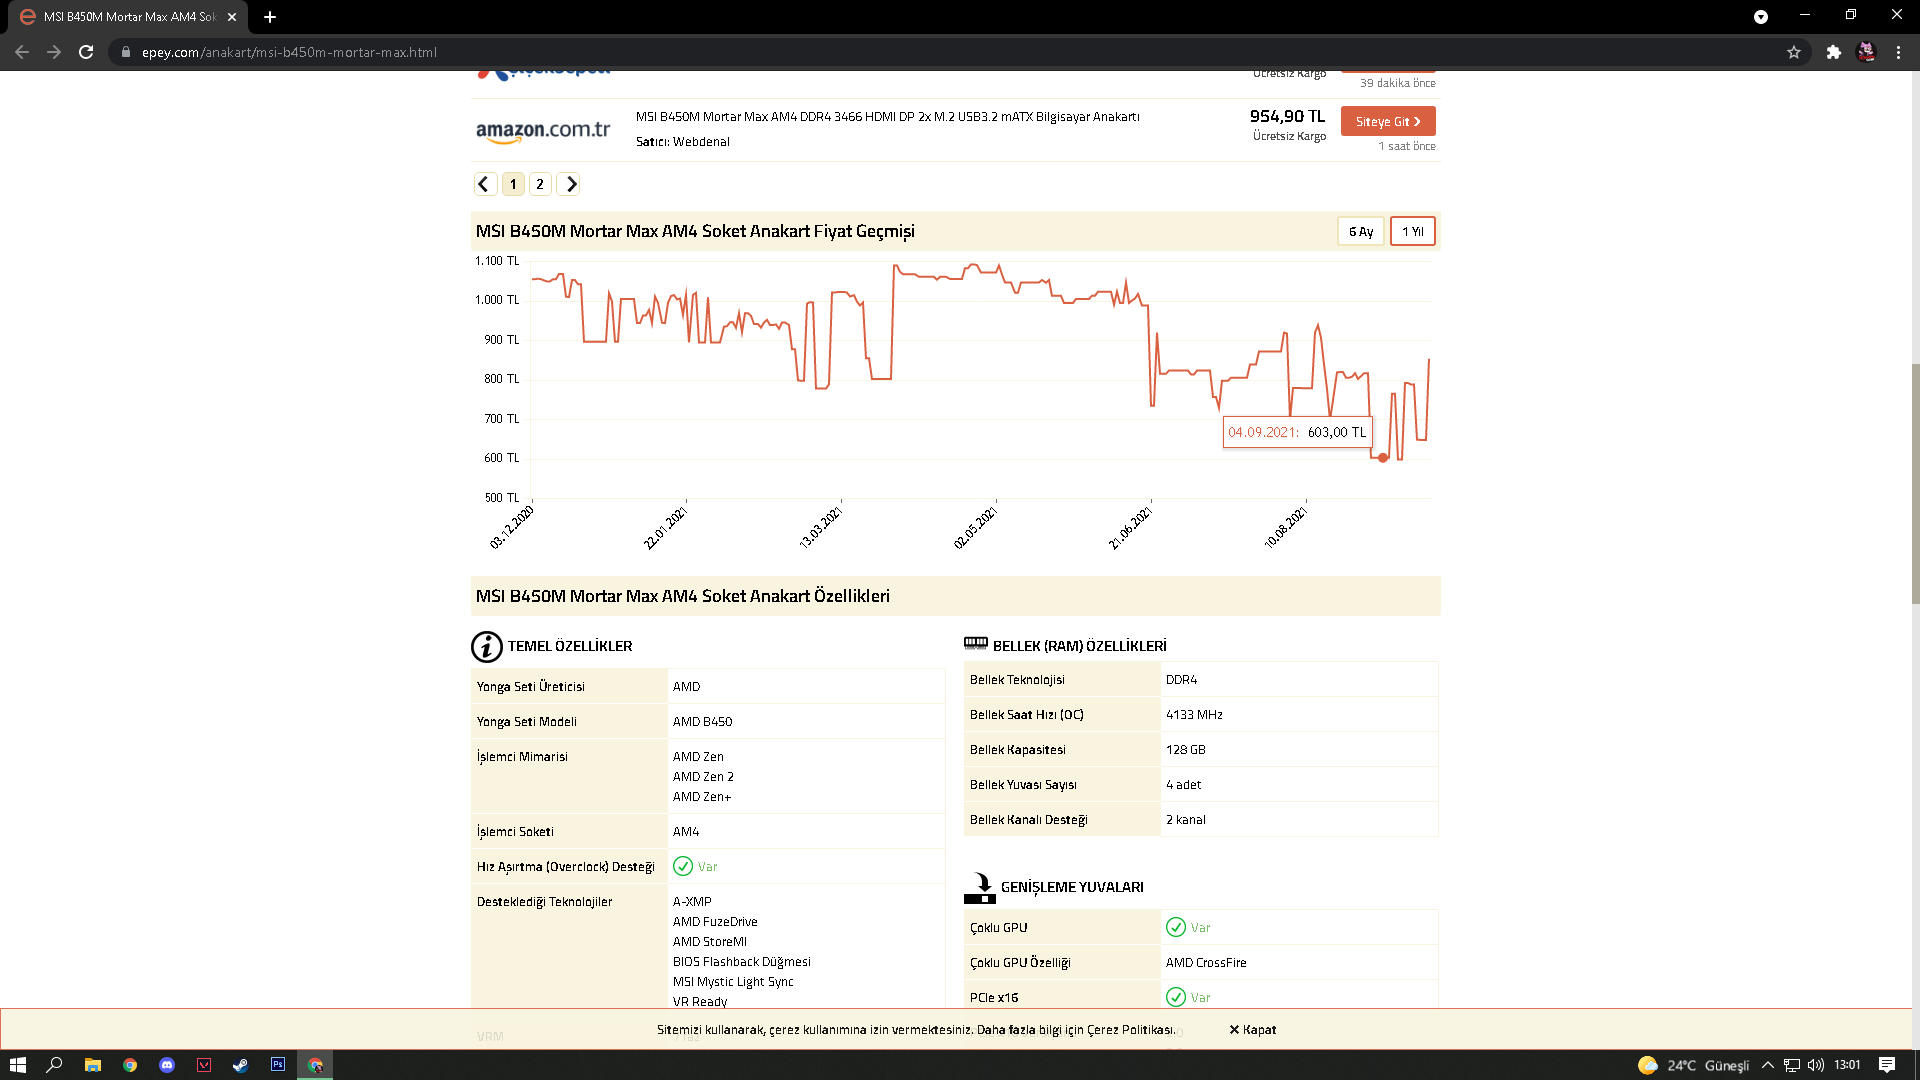Open Photoshop from the taskbar

[278, 1065]
